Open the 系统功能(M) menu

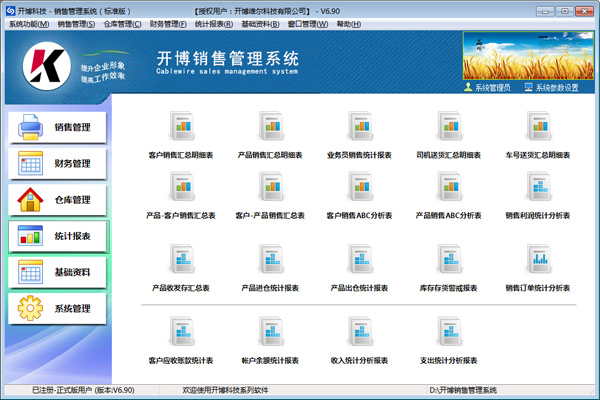coord(29,24)
